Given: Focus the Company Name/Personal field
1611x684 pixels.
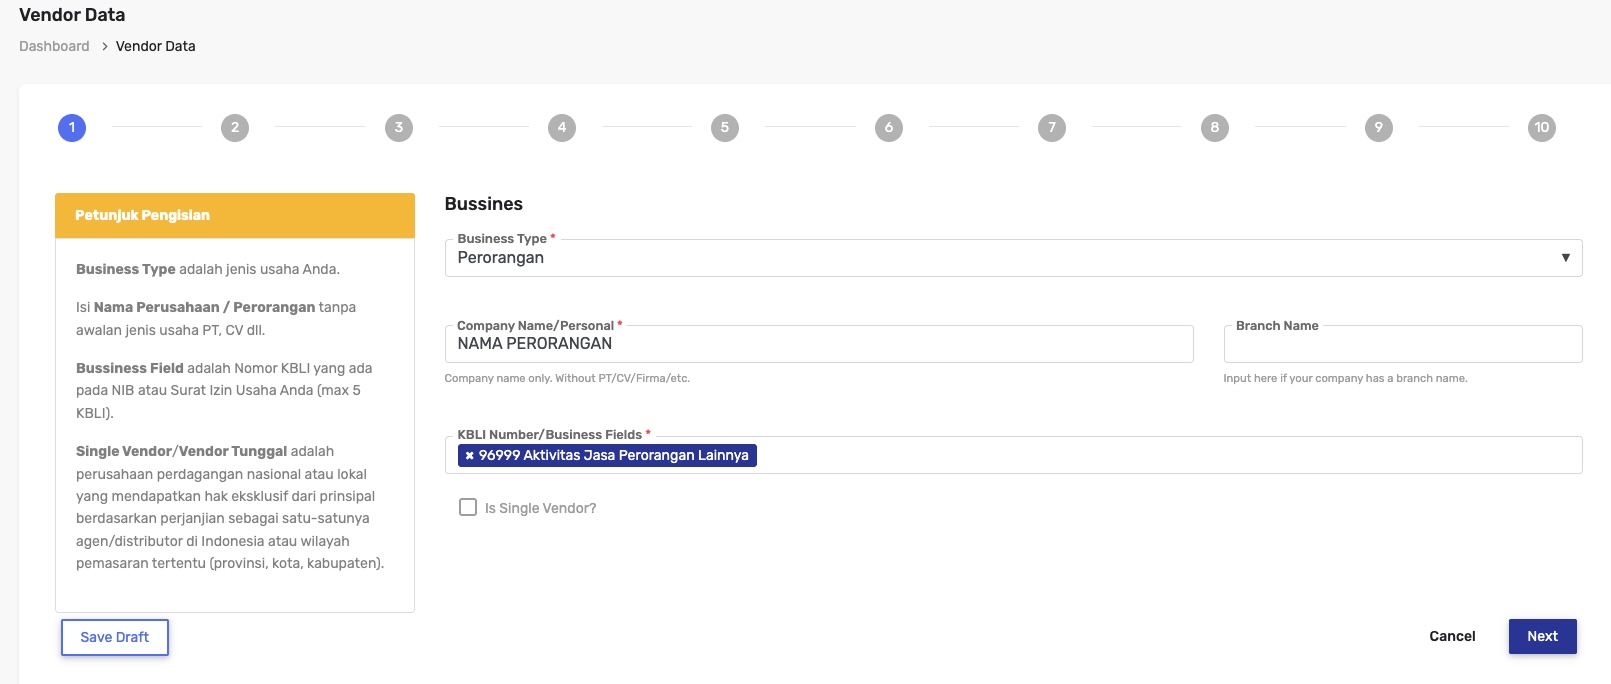Looking at the screenshot, I should click(x=818, y=344).
